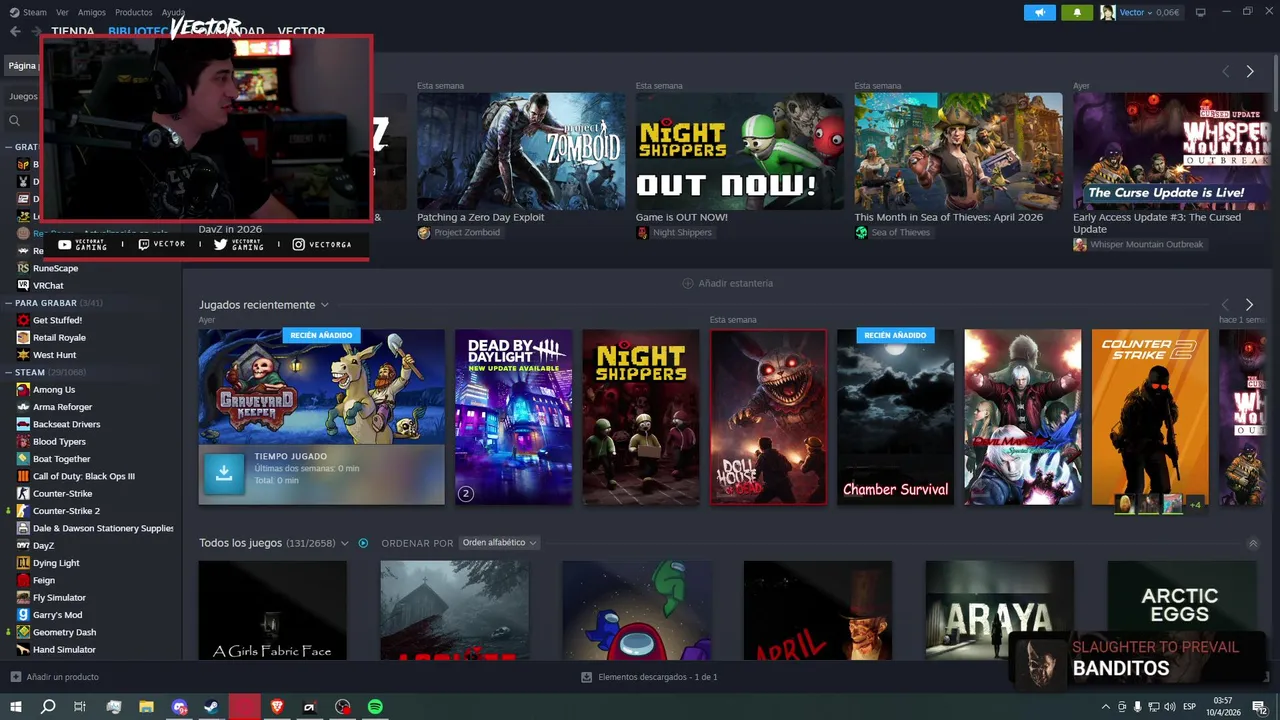Open Counter-Strike 2 game cover
The height and width of the screenshot is (720, 1280).
(1150, 417)
